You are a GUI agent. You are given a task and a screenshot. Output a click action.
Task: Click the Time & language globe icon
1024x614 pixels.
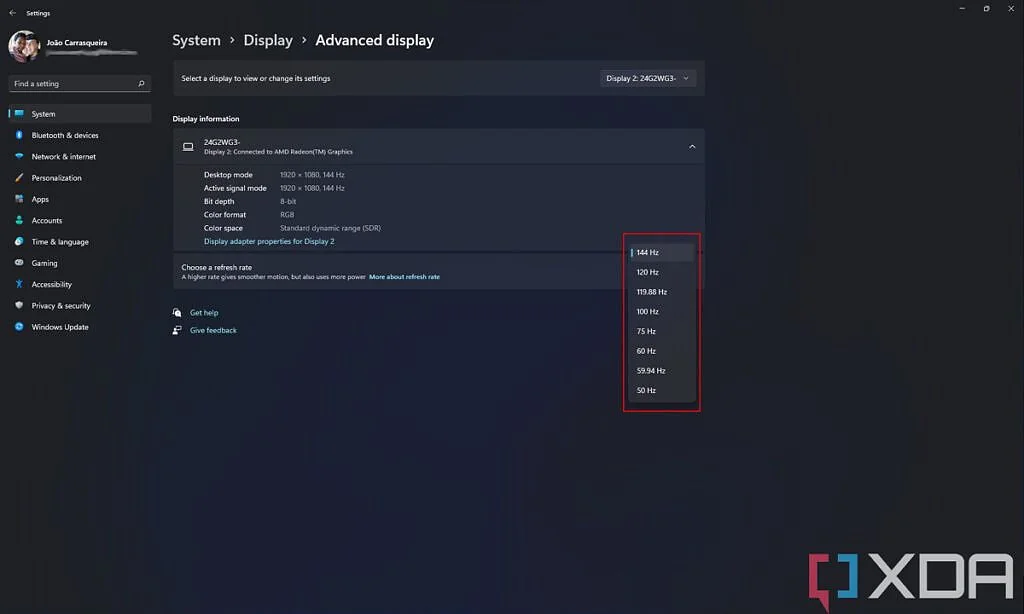[x=19, y=242]
